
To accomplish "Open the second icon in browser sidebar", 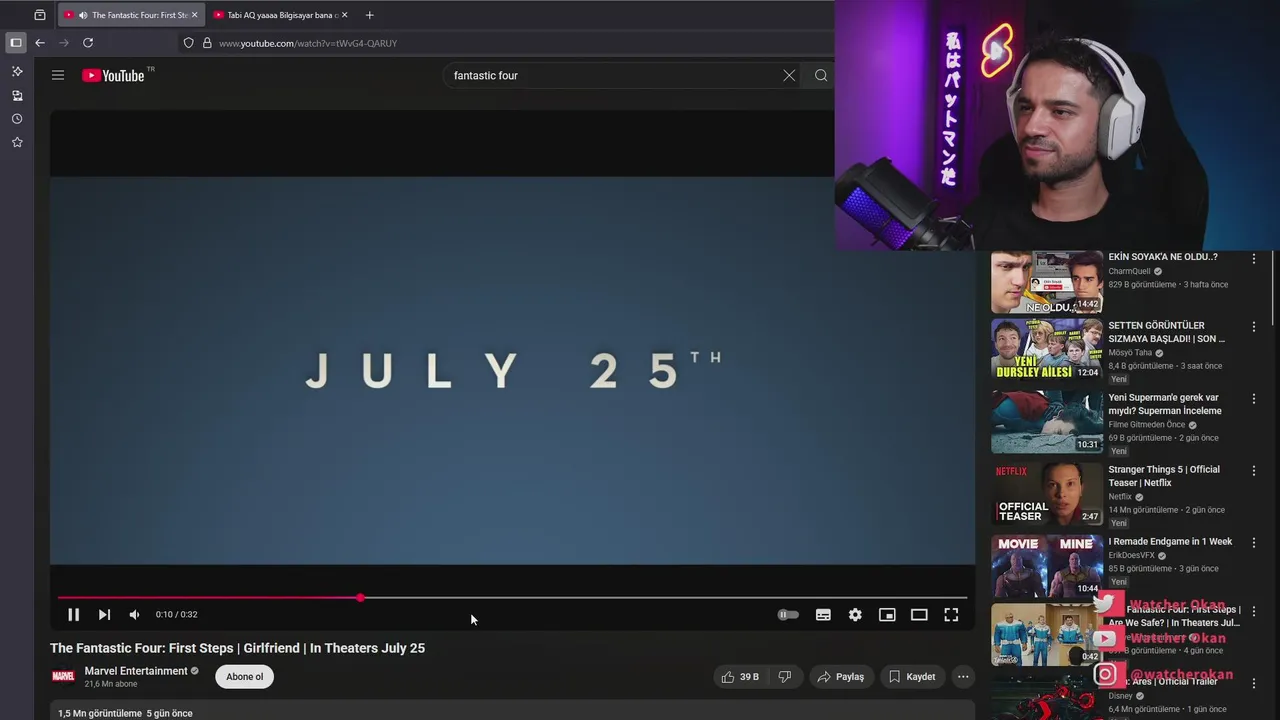I will tap(17, 96).
